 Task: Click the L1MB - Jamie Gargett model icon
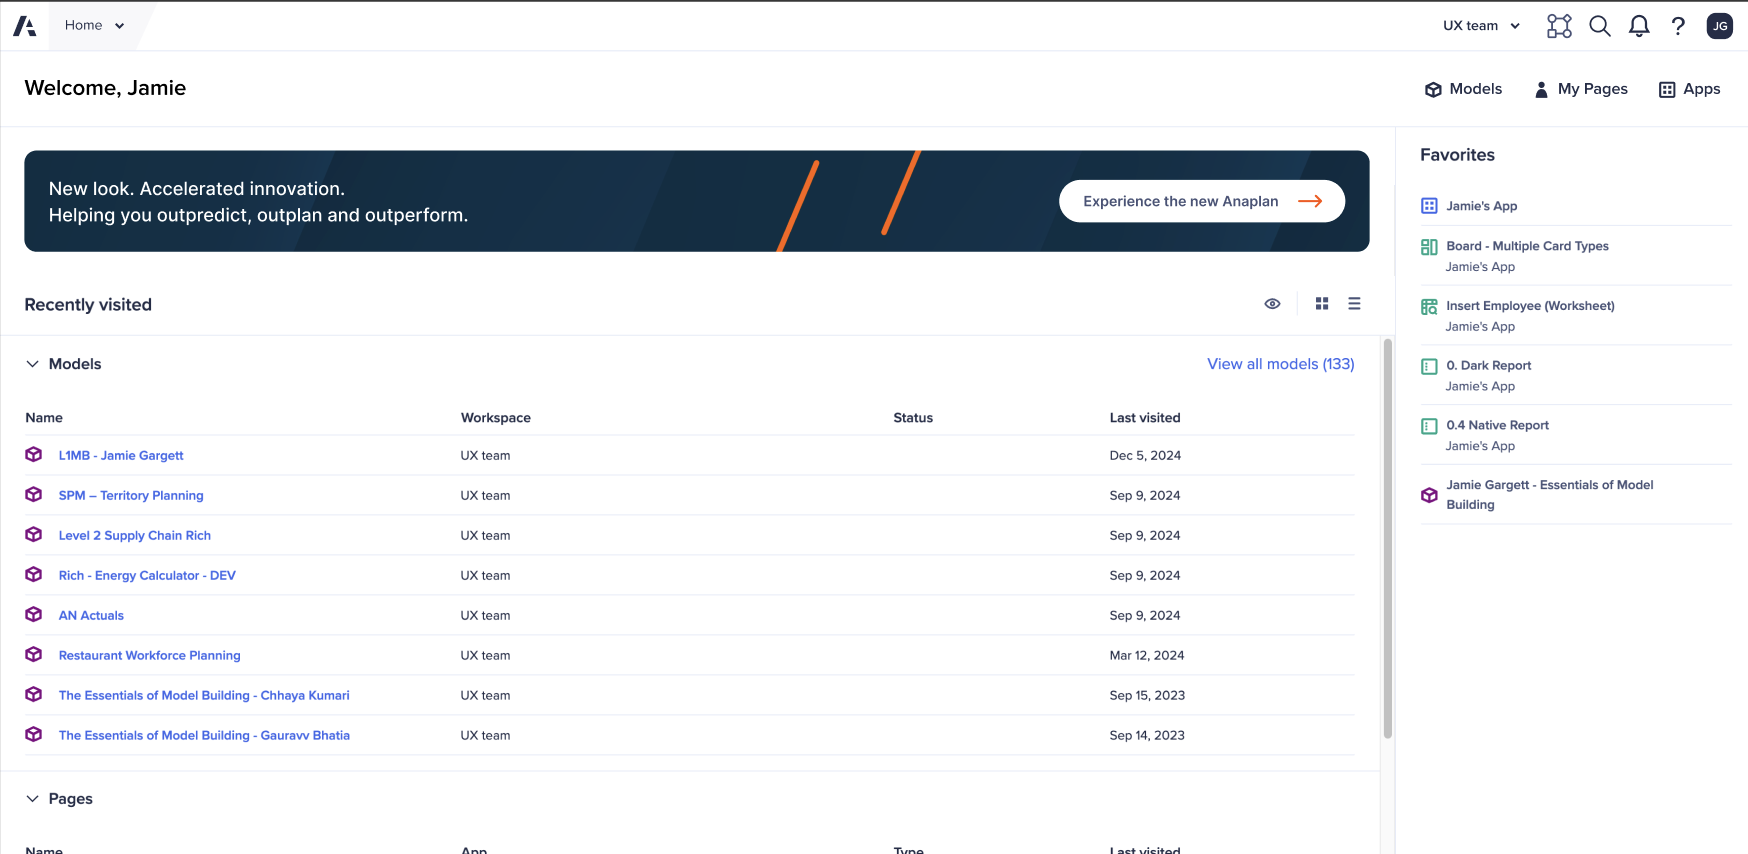(34, 455)
